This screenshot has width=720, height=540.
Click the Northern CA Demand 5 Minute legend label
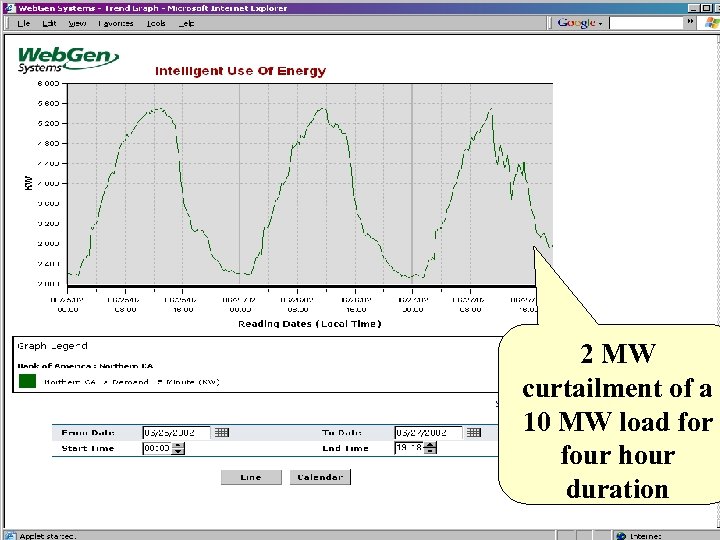pos(132,382)
